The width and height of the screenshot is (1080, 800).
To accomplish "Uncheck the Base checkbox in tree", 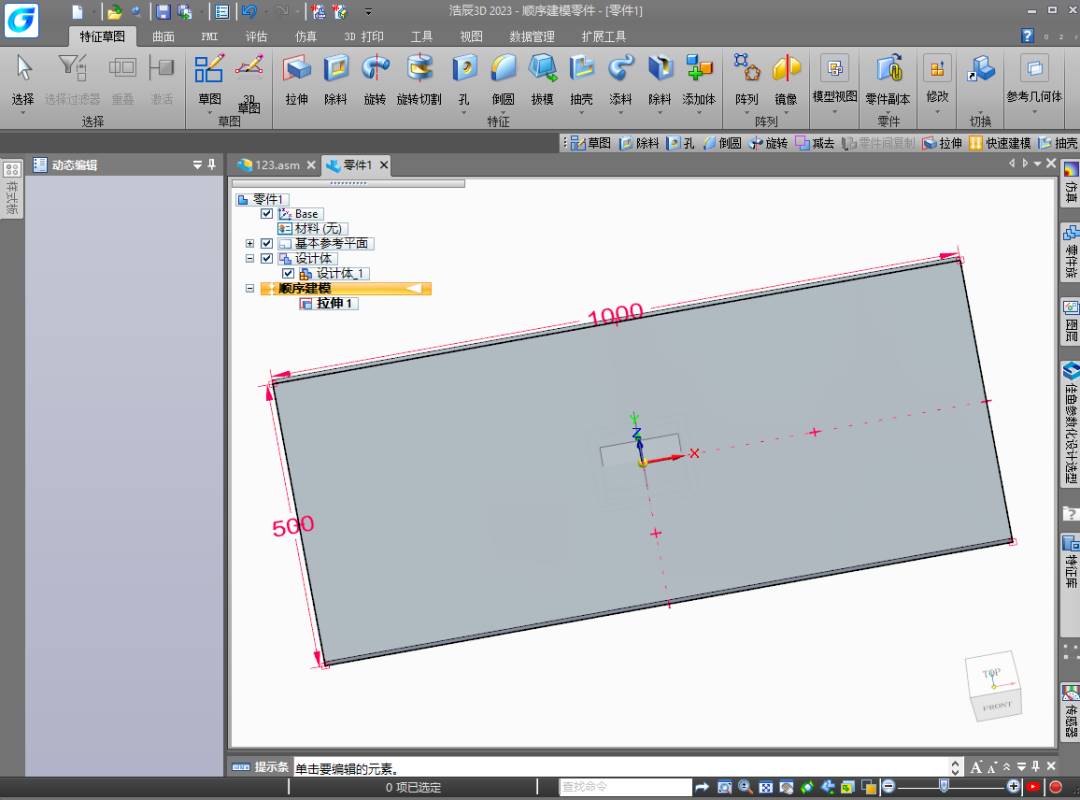I will tap(266, 214).
